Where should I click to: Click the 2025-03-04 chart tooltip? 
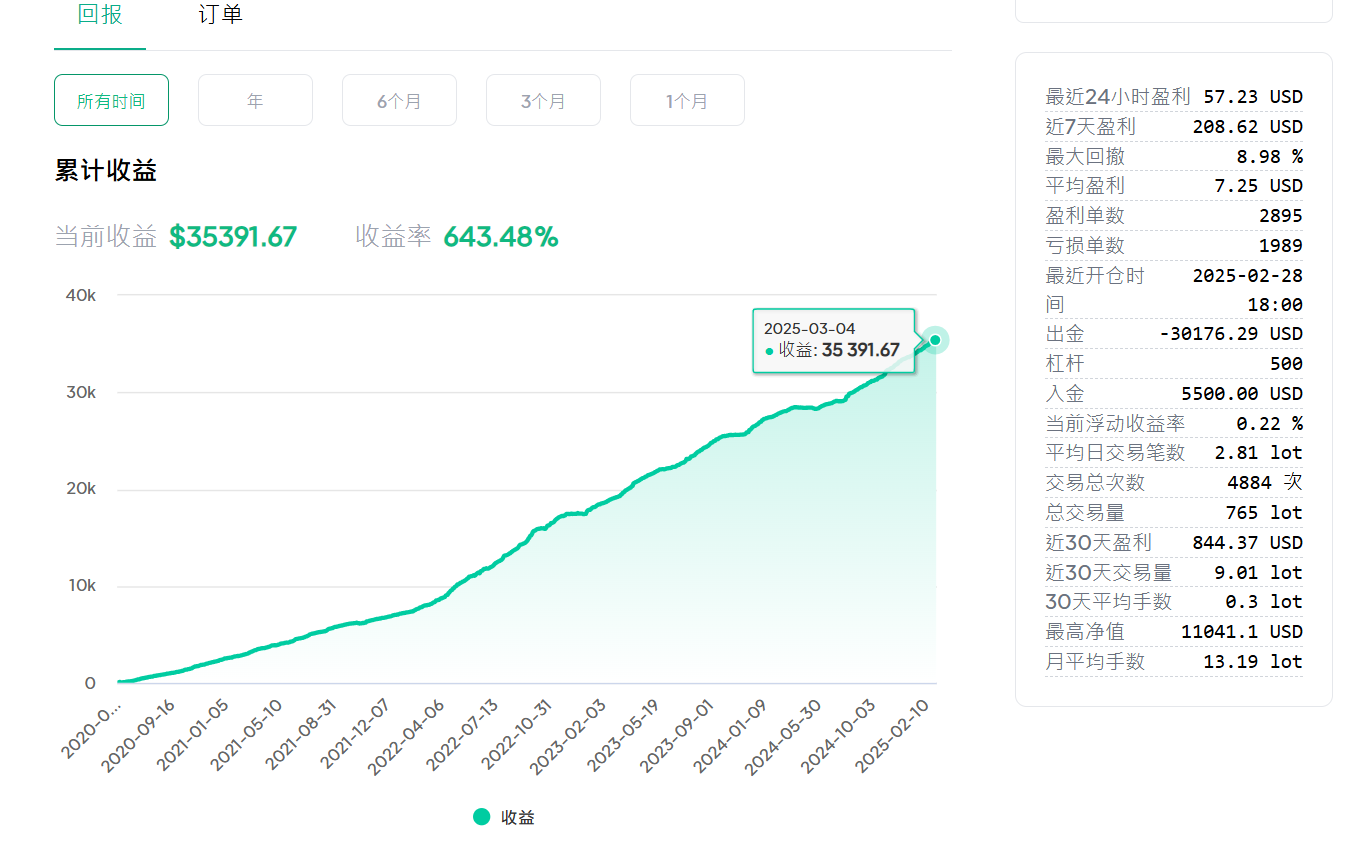click(833, 340)
